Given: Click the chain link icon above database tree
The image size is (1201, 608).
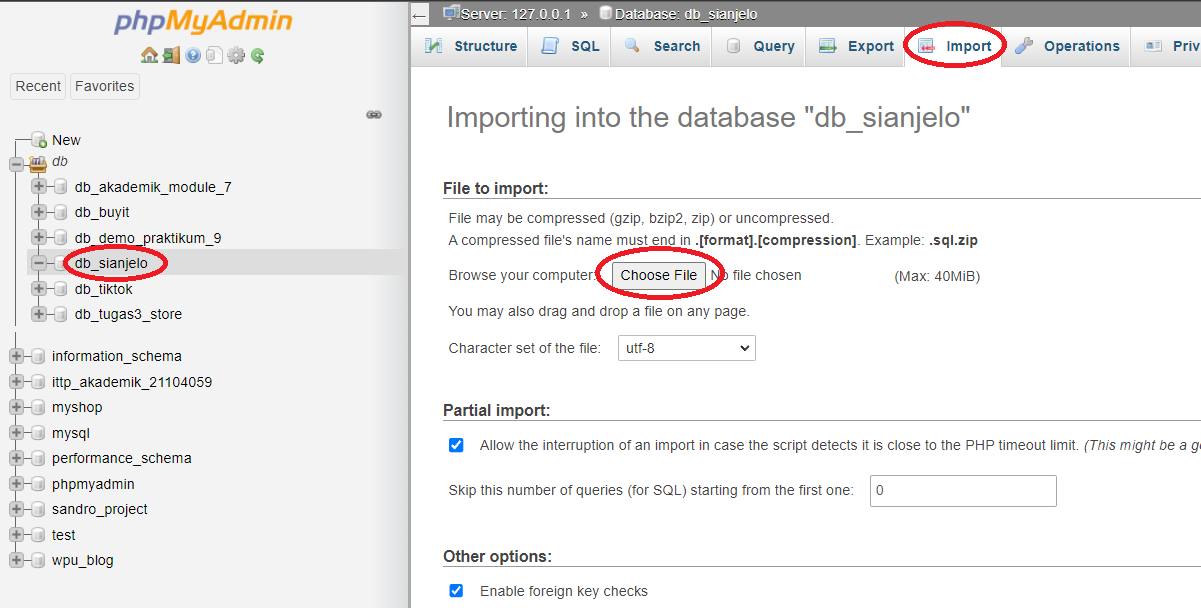Looking at the screenshot, I should [x=374, y=115].
